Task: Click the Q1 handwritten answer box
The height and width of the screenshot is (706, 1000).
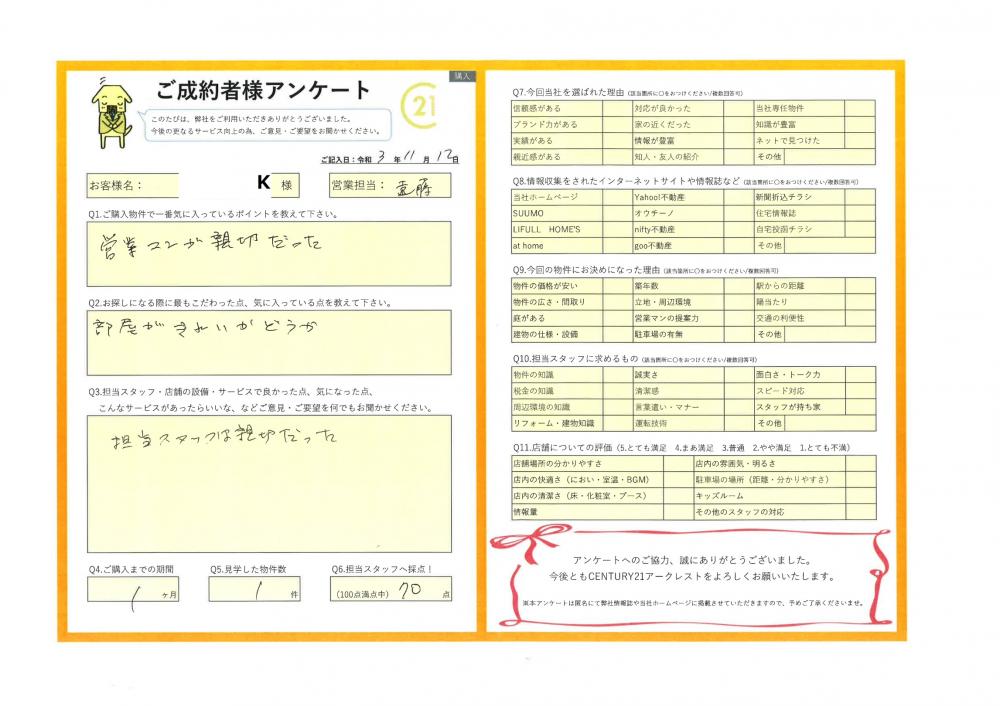Action: [x=268, y=252]
